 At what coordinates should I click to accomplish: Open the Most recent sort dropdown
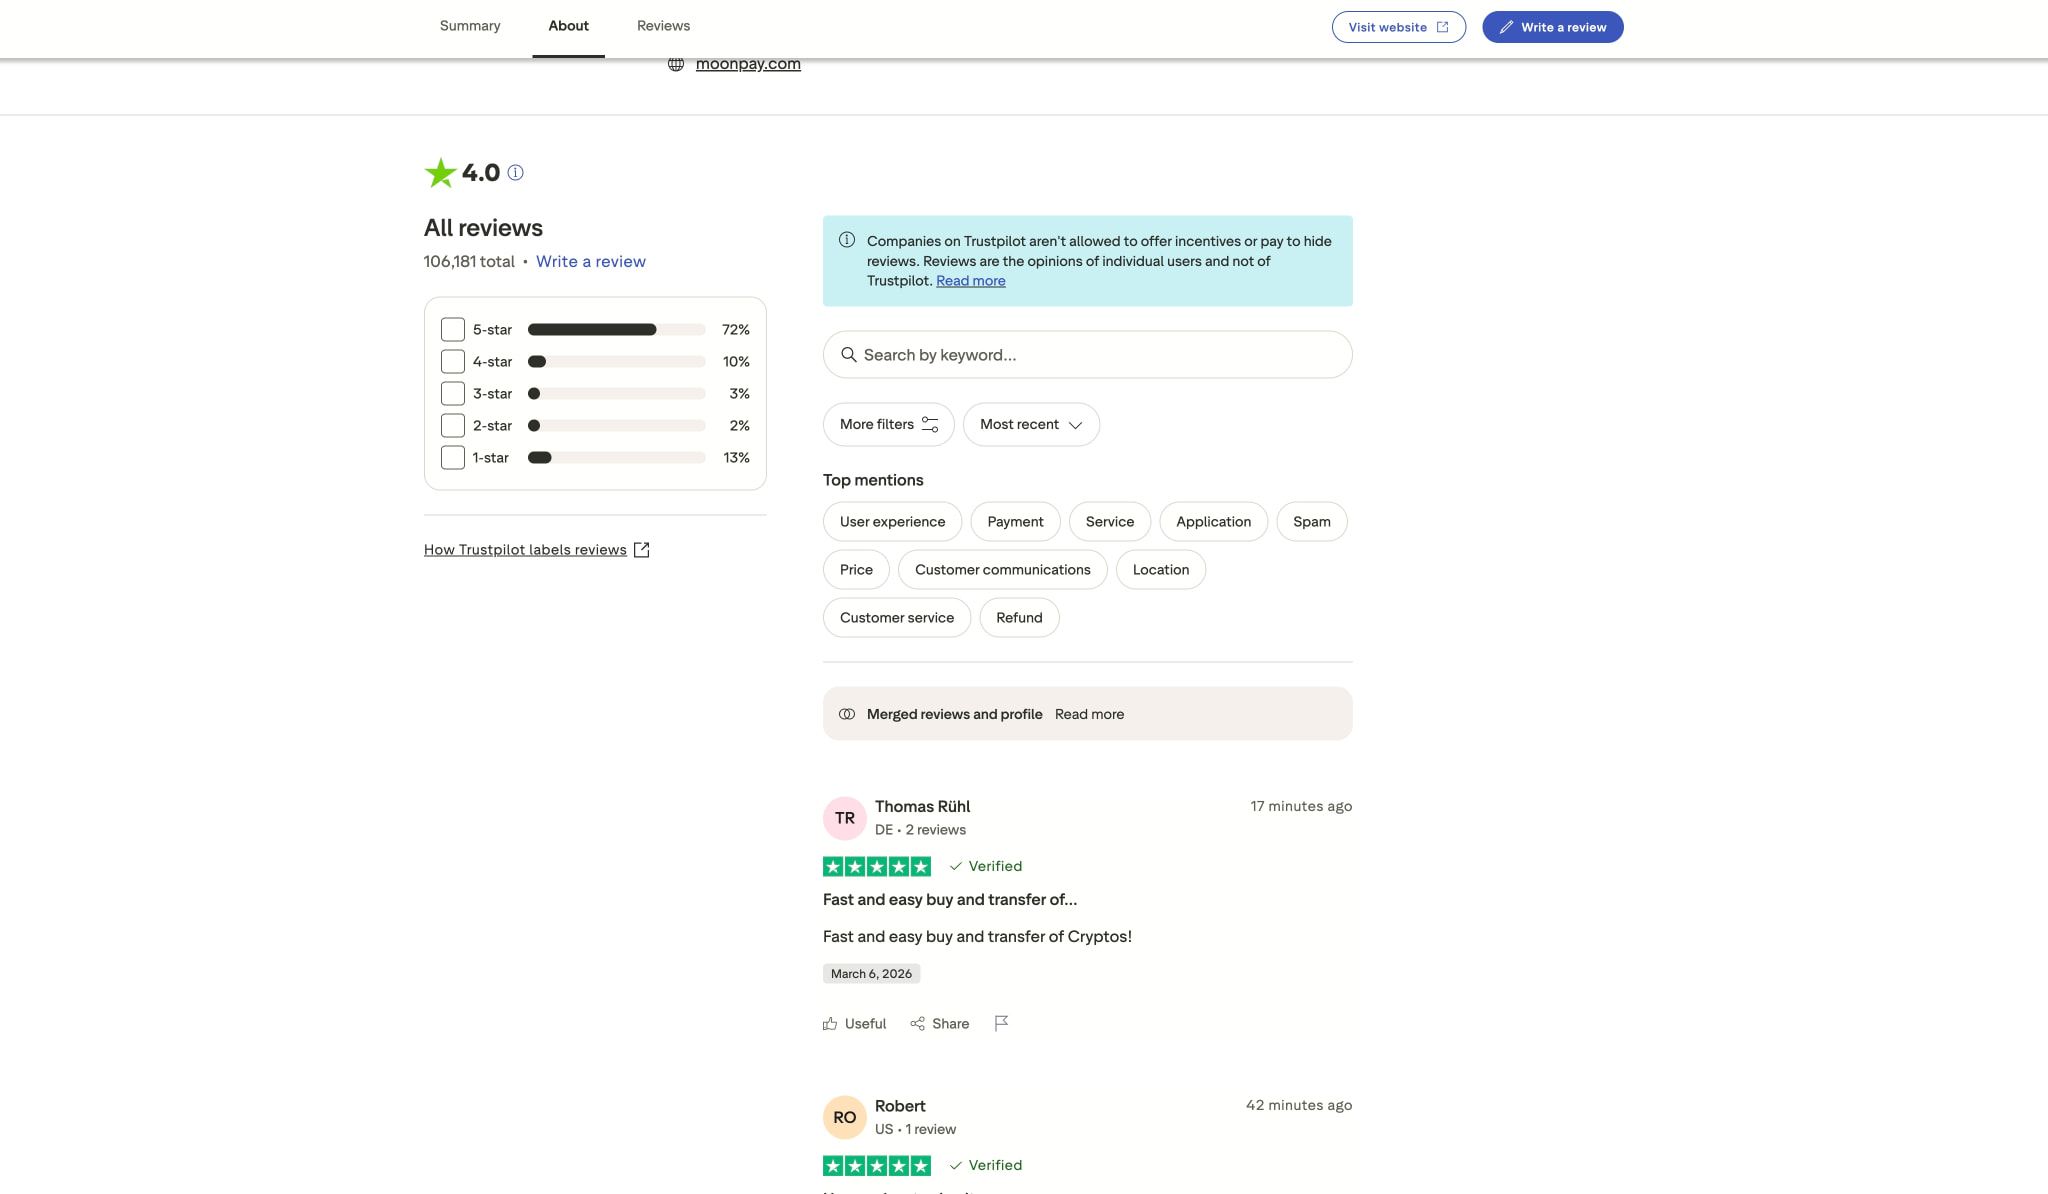point(1031,424)
